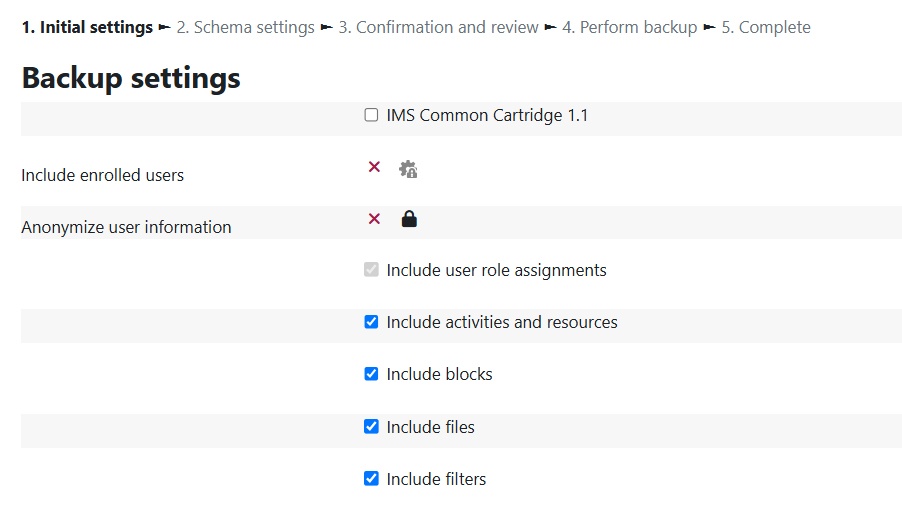Disable the Include filters checkbox
902x508 pixels.
[x=371, y=479]
